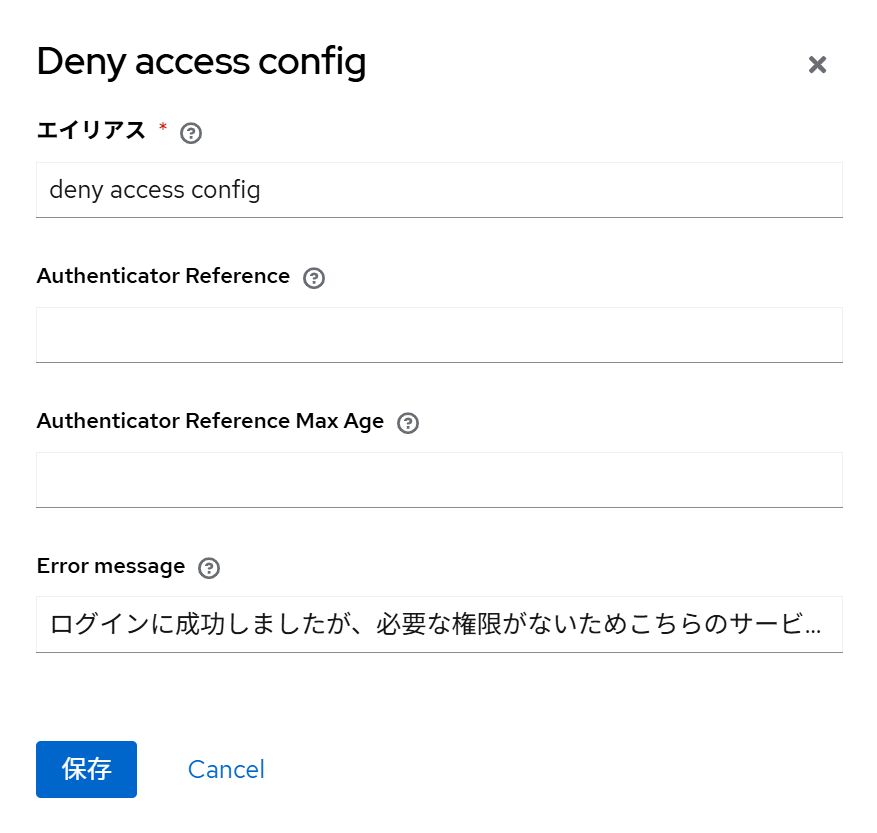
Task: Select the Authenticator Reference Max Age input
Action: tap(439, 480)
